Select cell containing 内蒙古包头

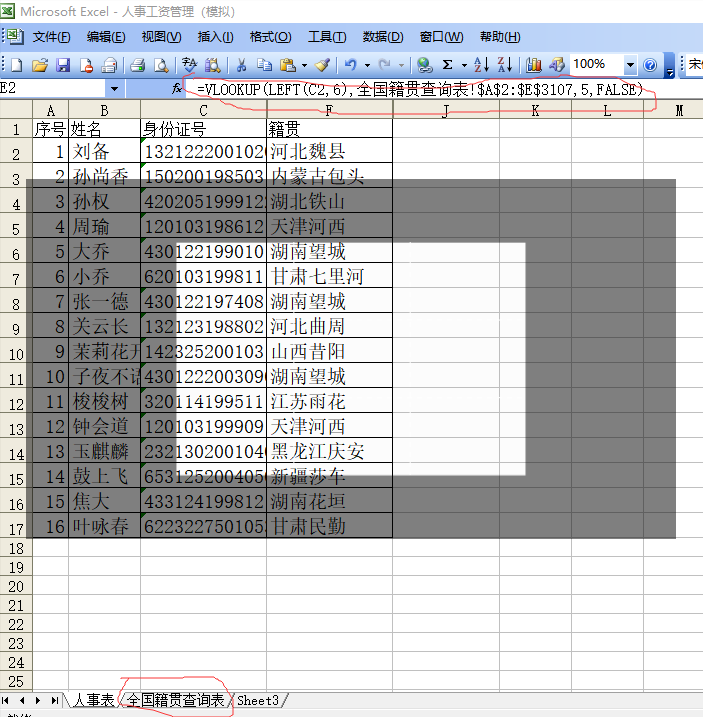tap(329, 176)
